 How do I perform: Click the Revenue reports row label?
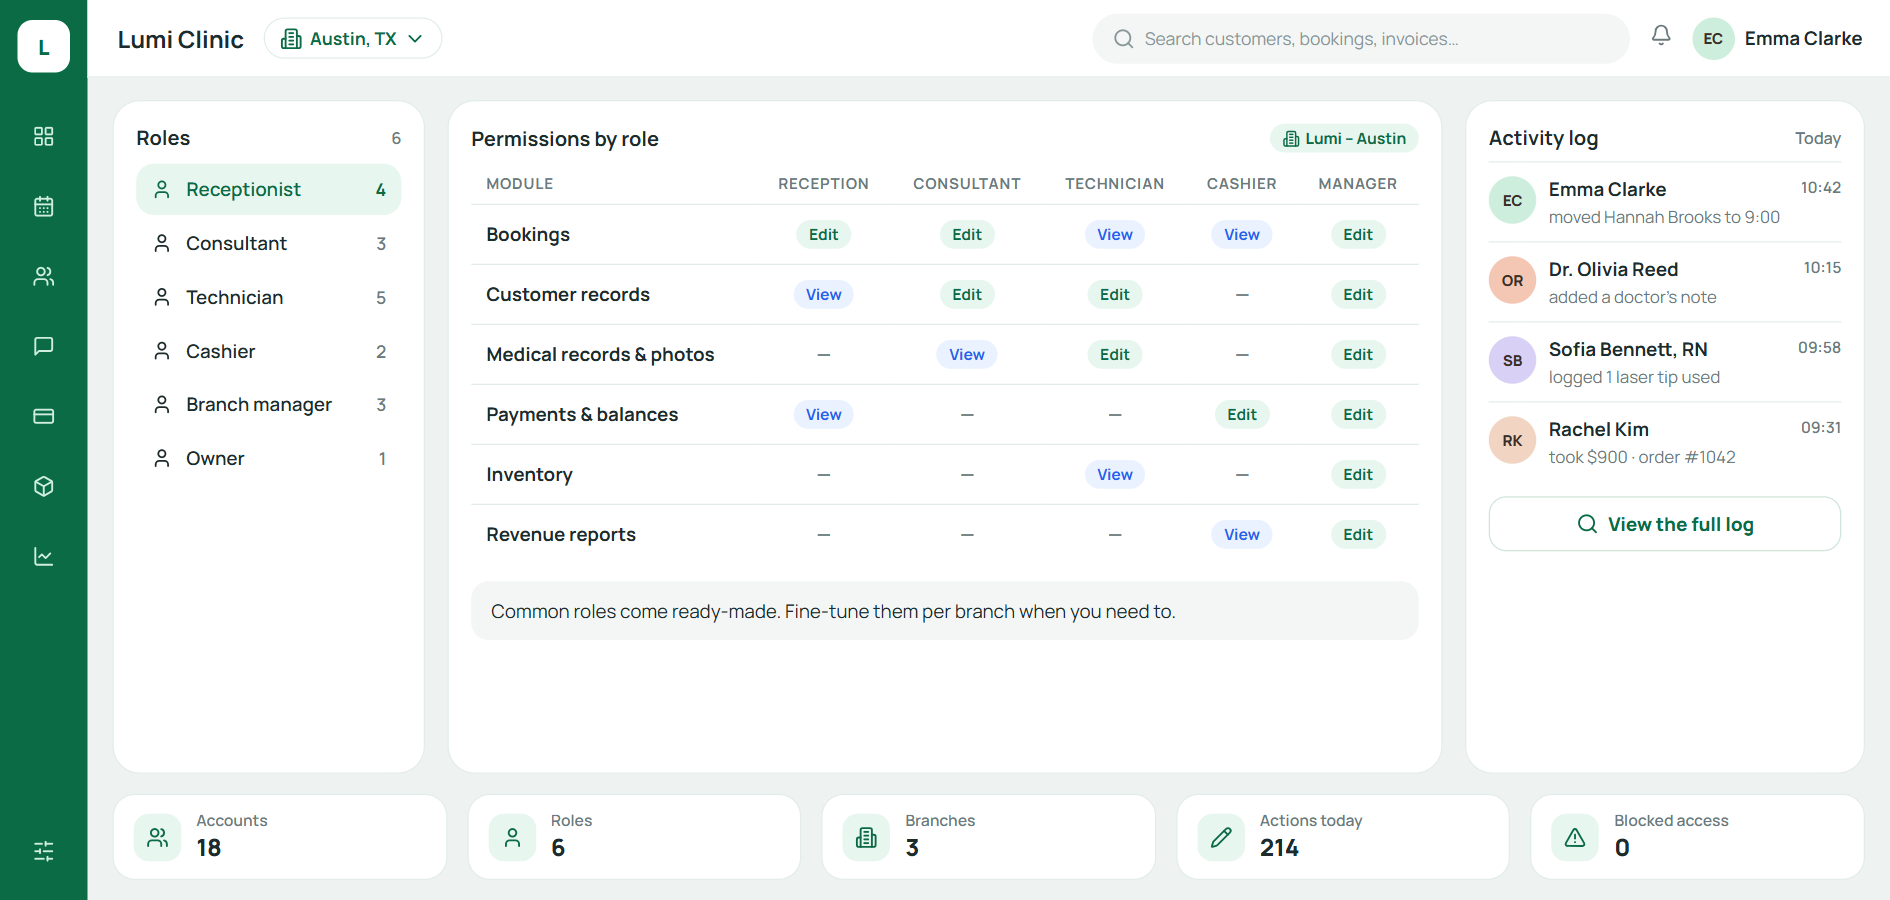tap(561, 535)
